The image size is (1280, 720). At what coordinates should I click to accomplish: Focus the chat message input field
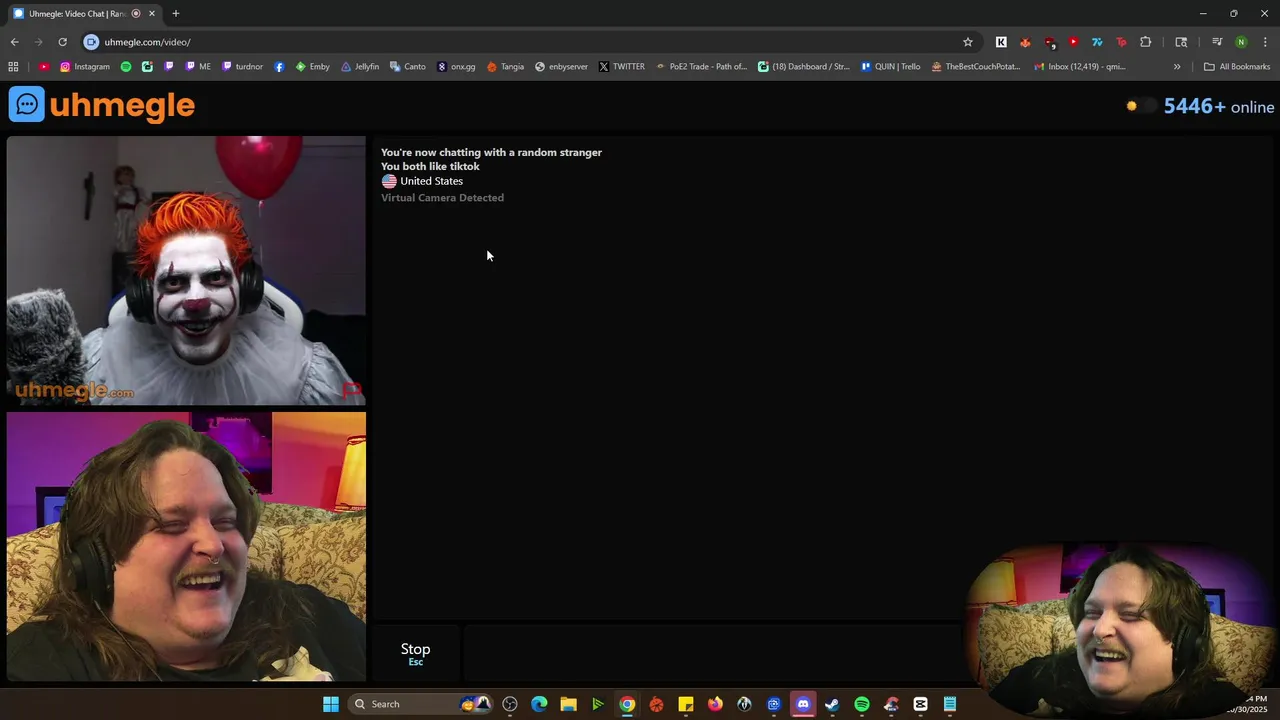point(712,654)
